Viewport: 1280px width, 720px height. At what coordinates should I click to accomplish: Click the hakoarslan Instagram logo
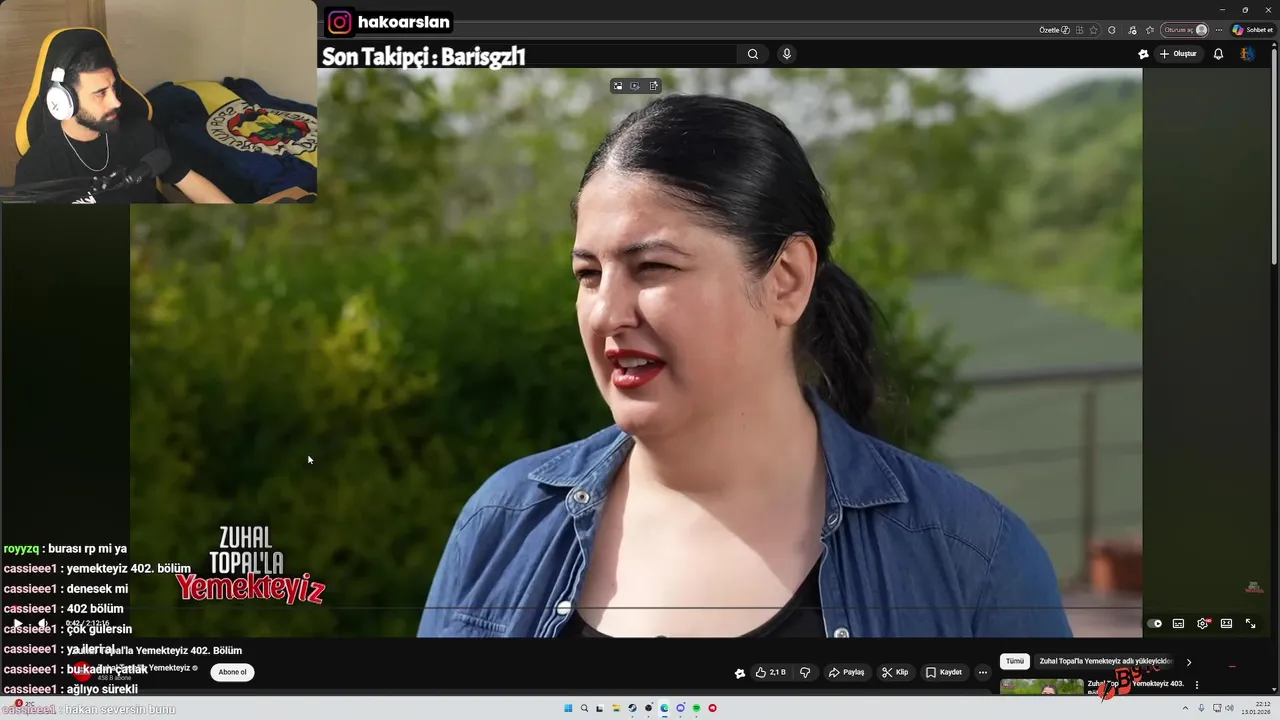tap(340, 22)
